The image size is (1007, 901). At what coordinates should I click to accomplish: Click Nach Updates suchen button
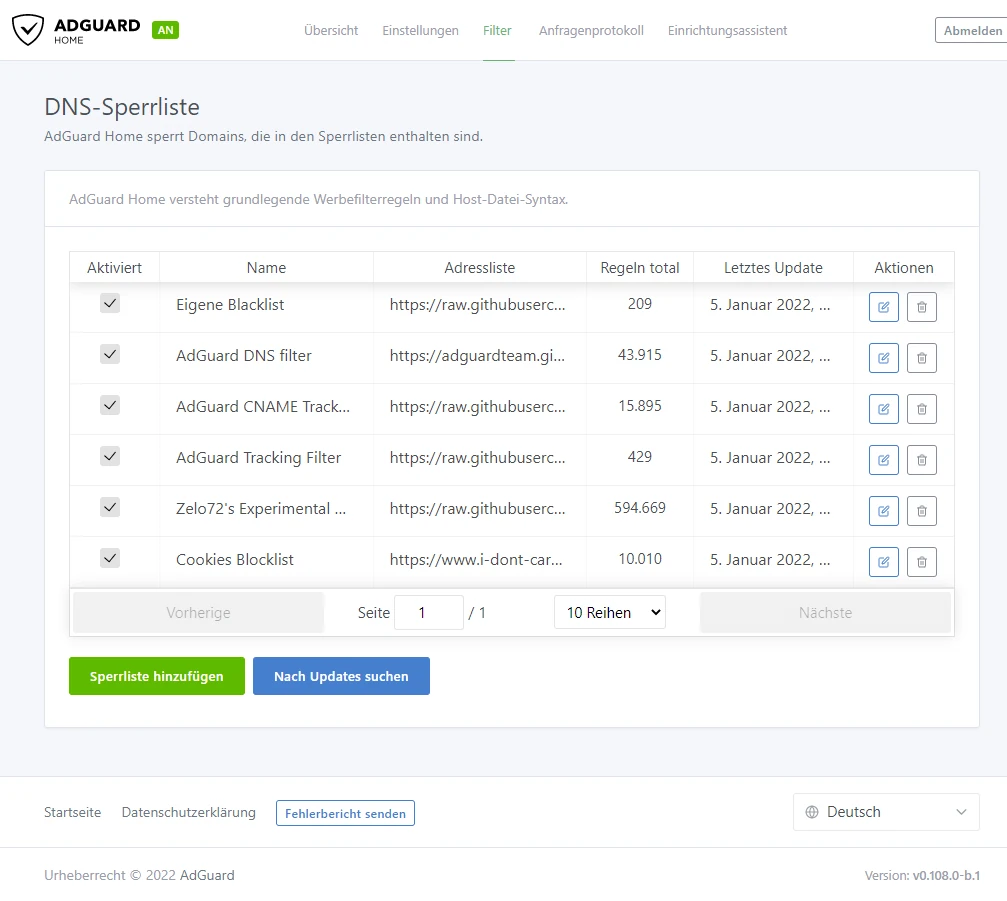pyautogui.click(x=341, y=676)
